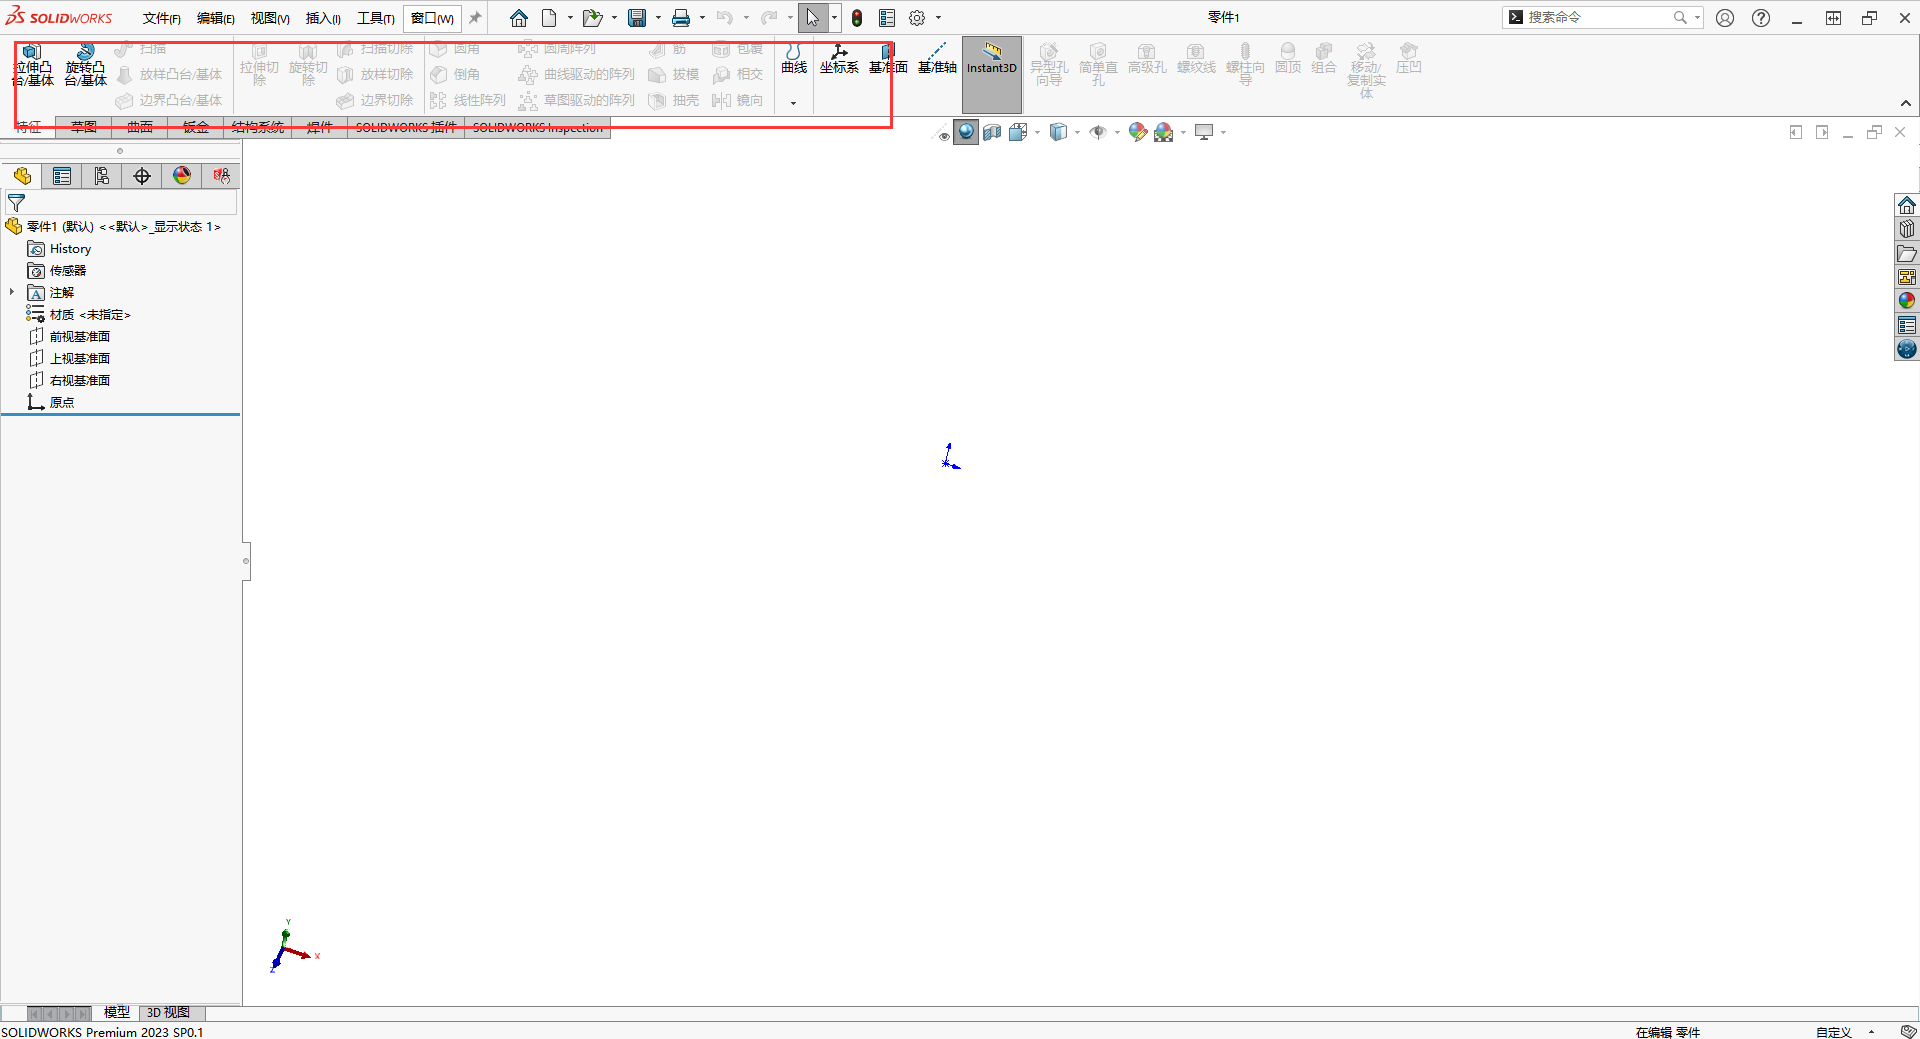Open Appearances color ball in task pane
Image resolution: width=1920 pixels, height=1039 pixels.
click(x=1907, y=301)
